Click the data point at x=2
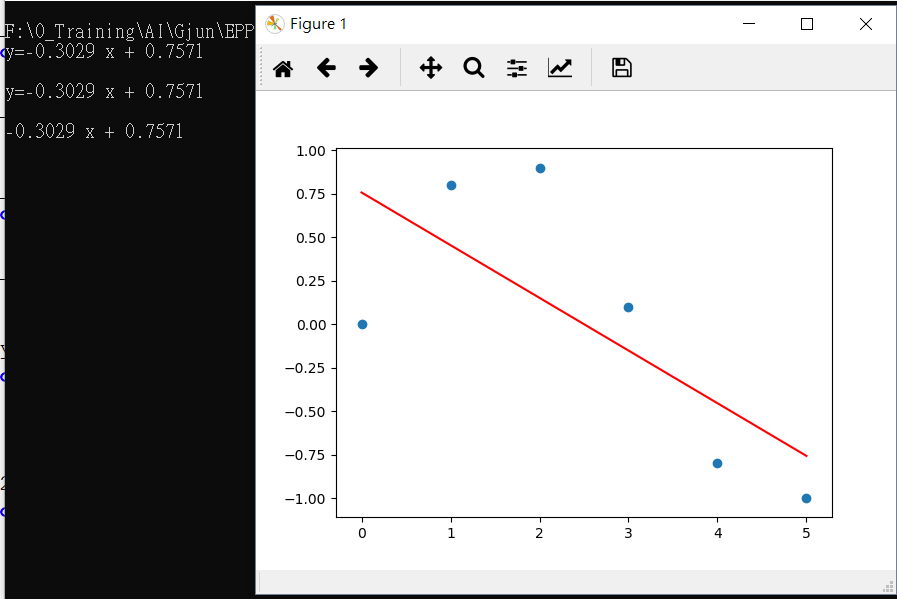 click(x=540, y=168)
